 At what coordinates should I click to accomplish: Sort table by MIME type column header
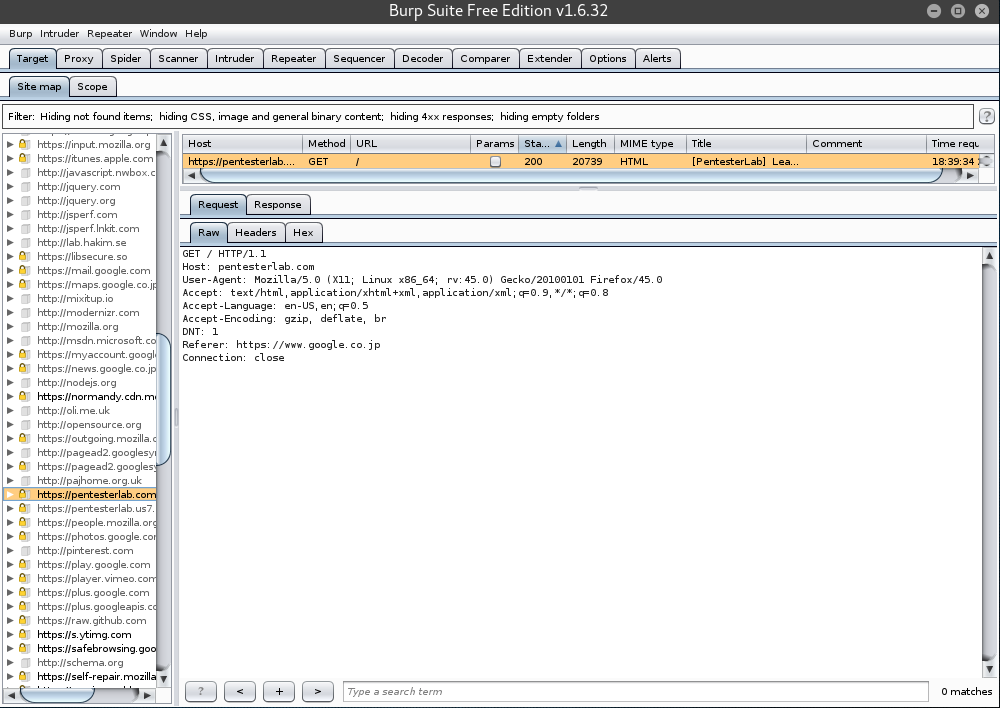pyautogui.click(x=650, y=144)
